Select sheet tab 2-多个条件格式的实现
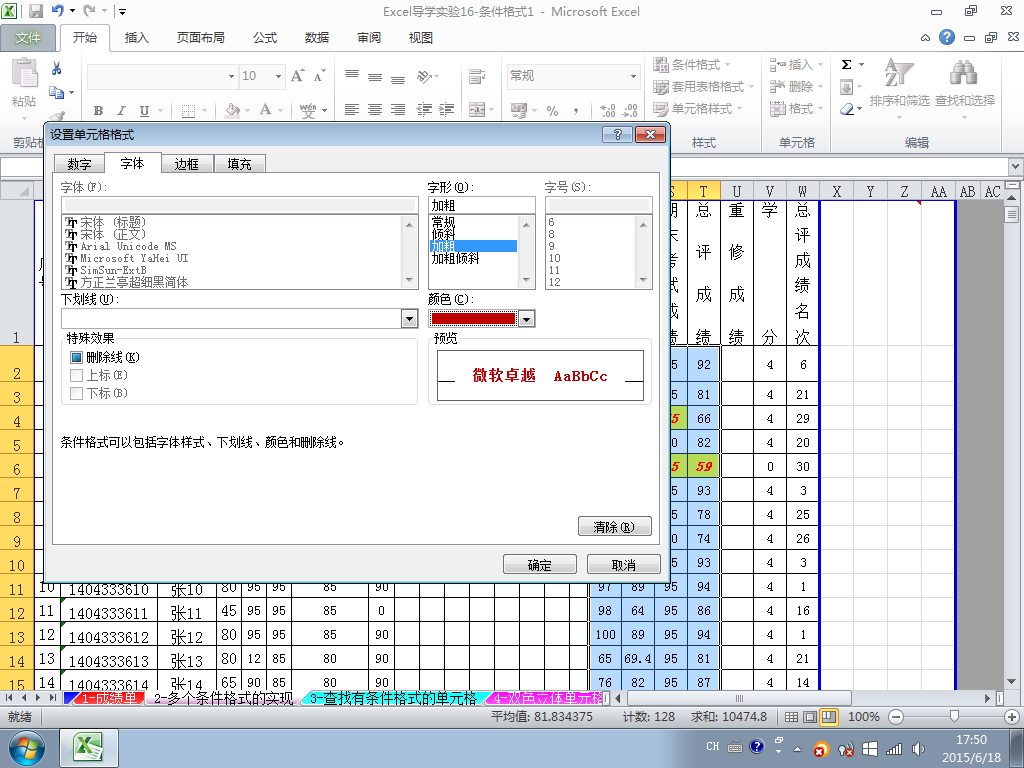The height and width of the screenshot is (768, 1024). click(223, 698)
